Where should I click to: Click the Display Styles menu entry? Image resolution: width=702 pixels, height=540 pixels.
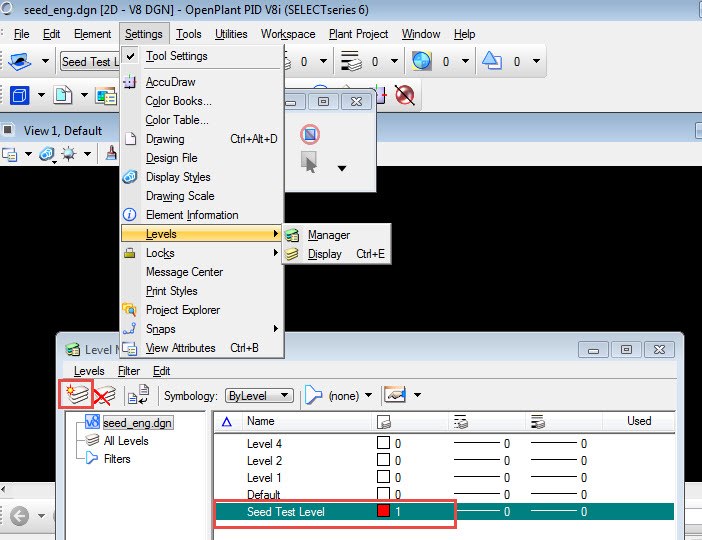point(202,177)
